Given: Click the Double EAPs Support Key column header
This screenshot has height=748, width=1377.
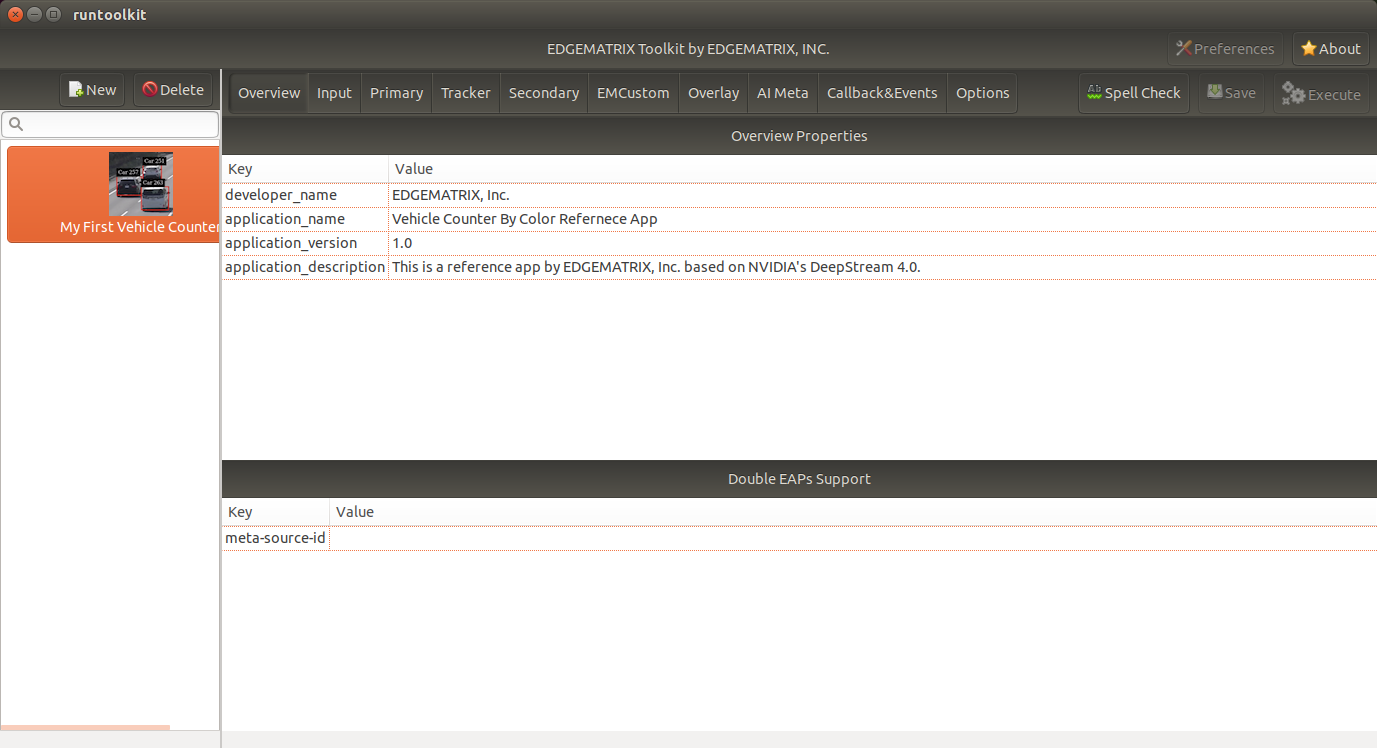Looking at the screenshot, I should click(275, 512).
